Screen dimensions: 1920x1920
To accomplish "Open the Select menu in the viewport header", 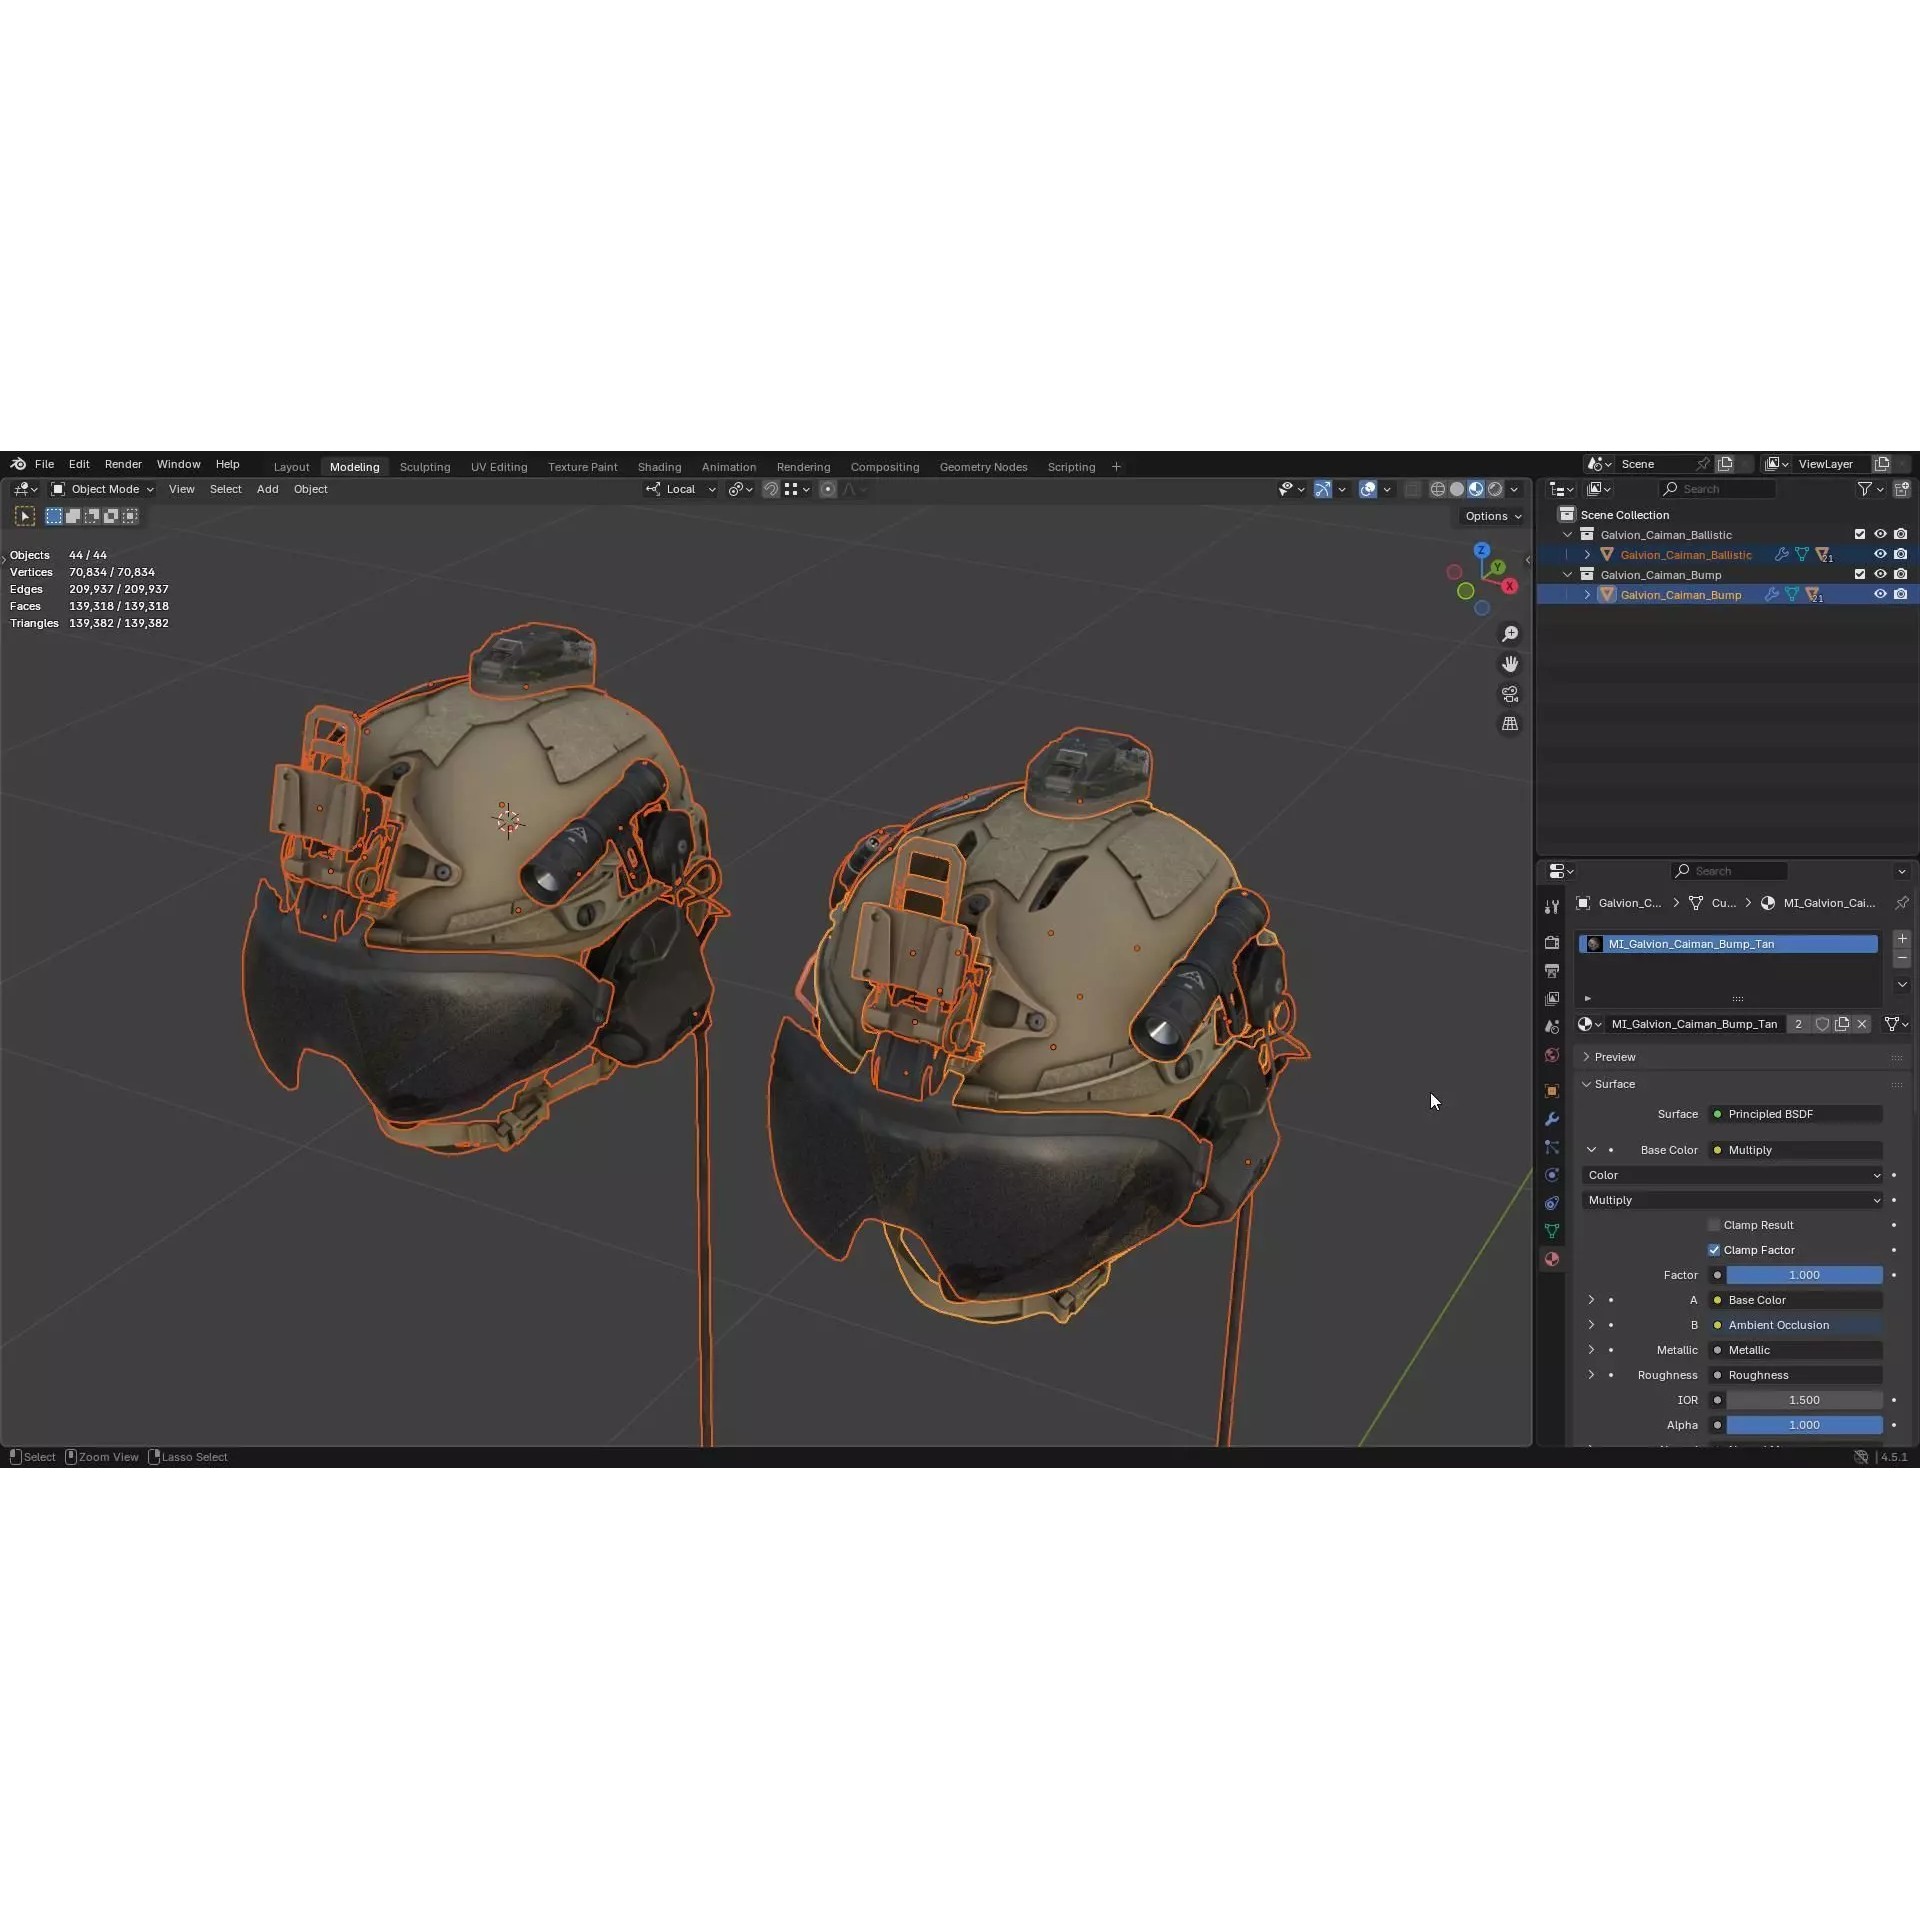I will click(x=225, y=489).
